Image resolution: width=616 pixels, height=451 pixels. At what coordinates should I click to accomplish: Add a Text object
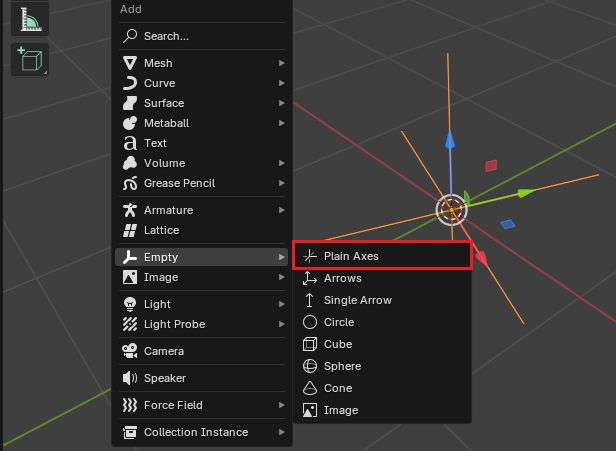(x=202, y=143)
